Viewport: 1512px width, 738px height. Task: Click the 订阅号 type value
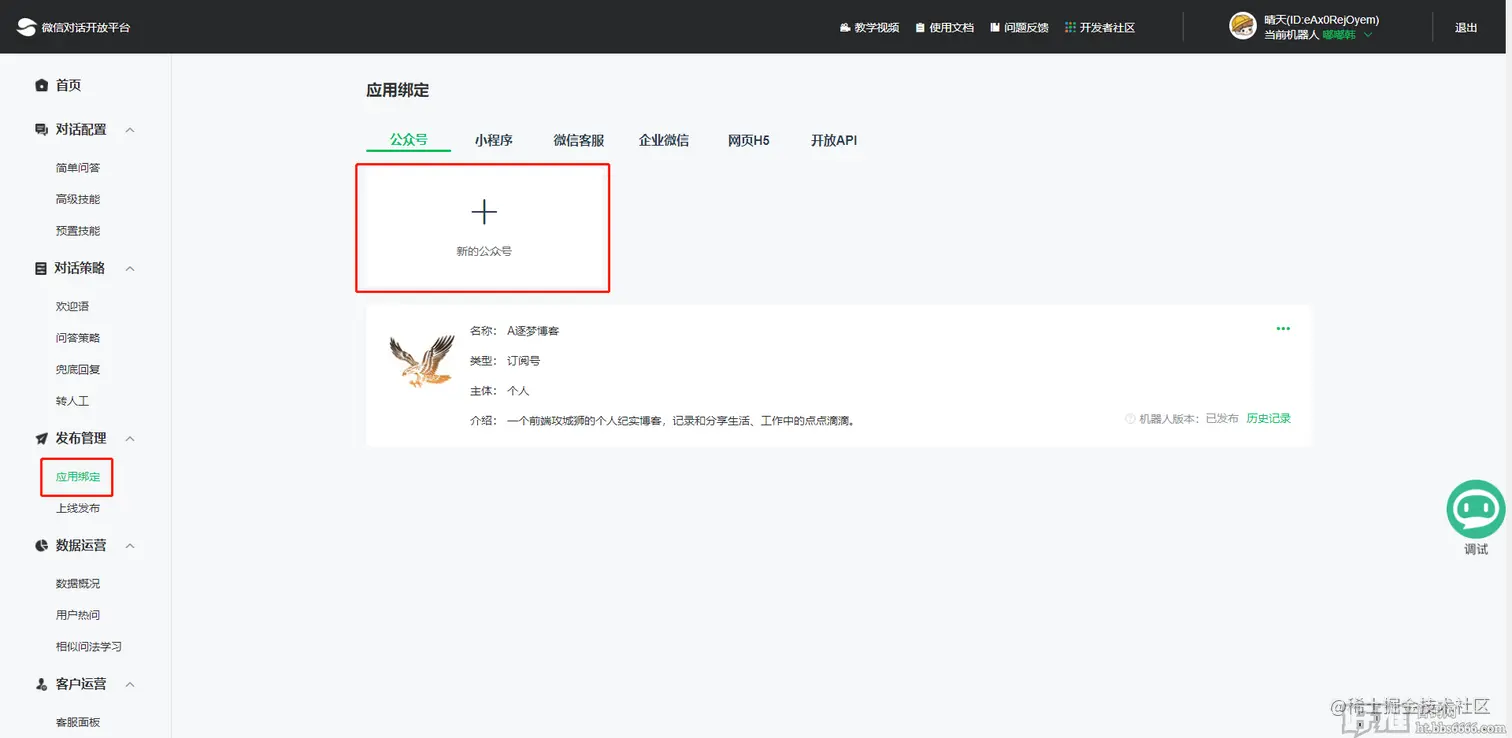pos(524,361)
